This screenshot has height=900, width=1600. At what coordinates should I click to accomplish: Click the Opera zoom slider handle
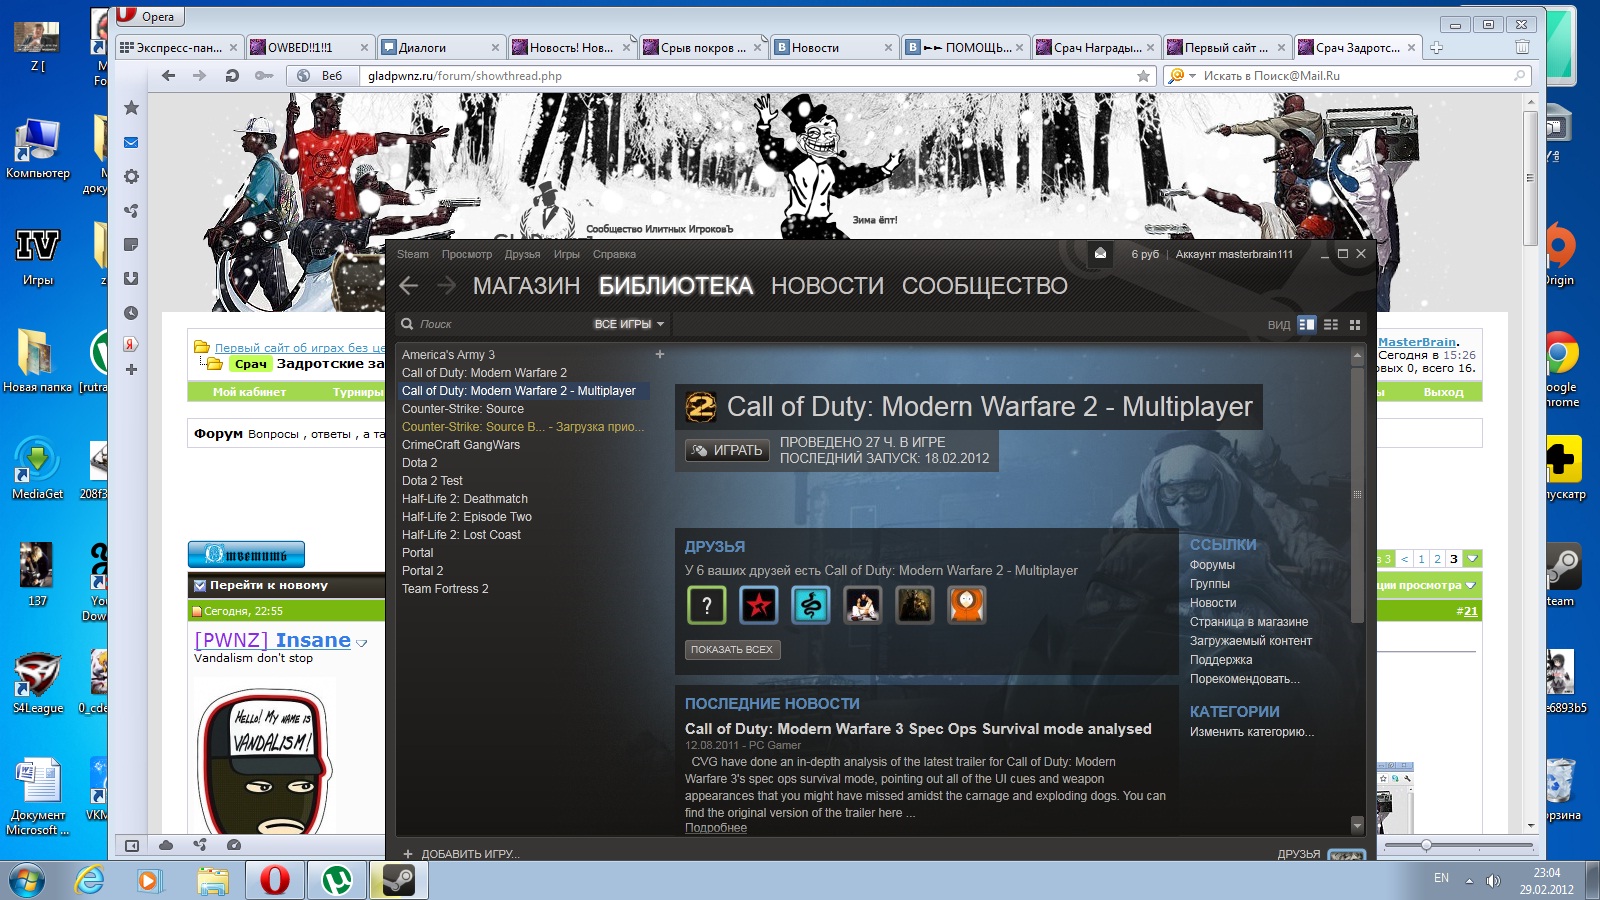[1426, 845]
